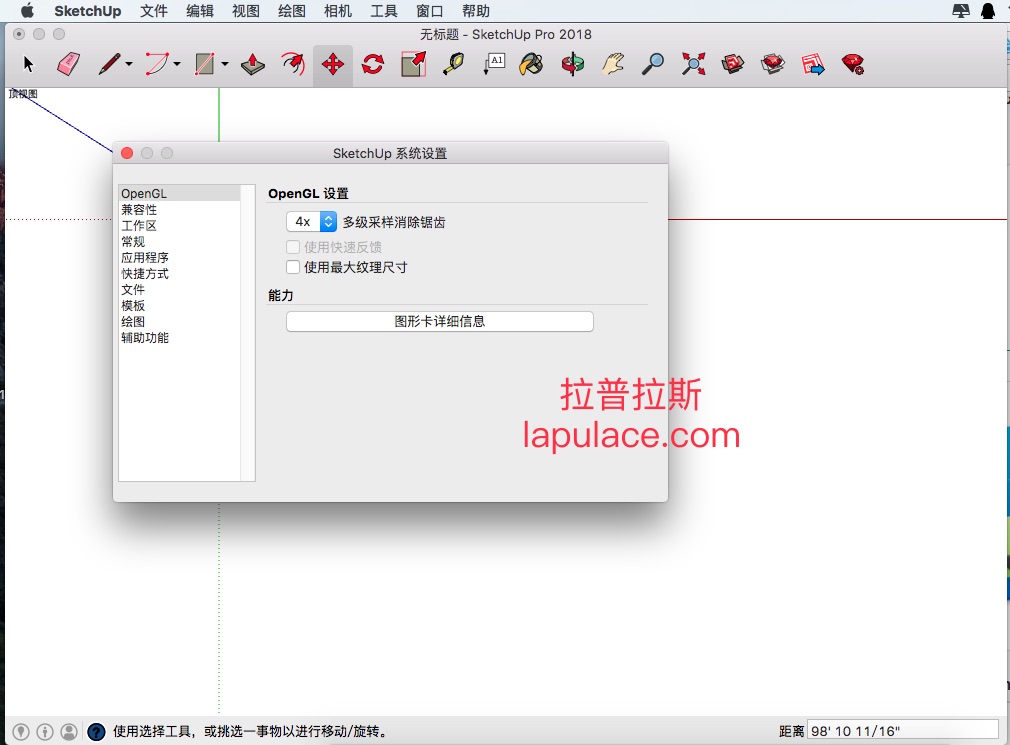Activate the Rotate tool
The height and width of the screenshot is (745, 1010).
pyautogui.click(x=373, y=64)
